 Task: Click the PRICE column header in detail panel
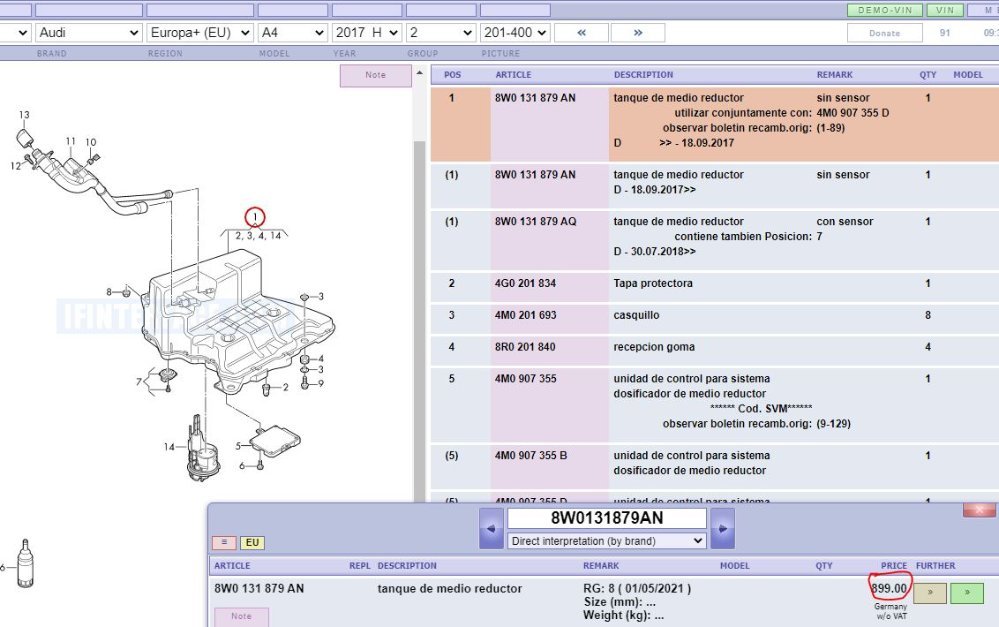pyautogui.click(x=893, y=565)
